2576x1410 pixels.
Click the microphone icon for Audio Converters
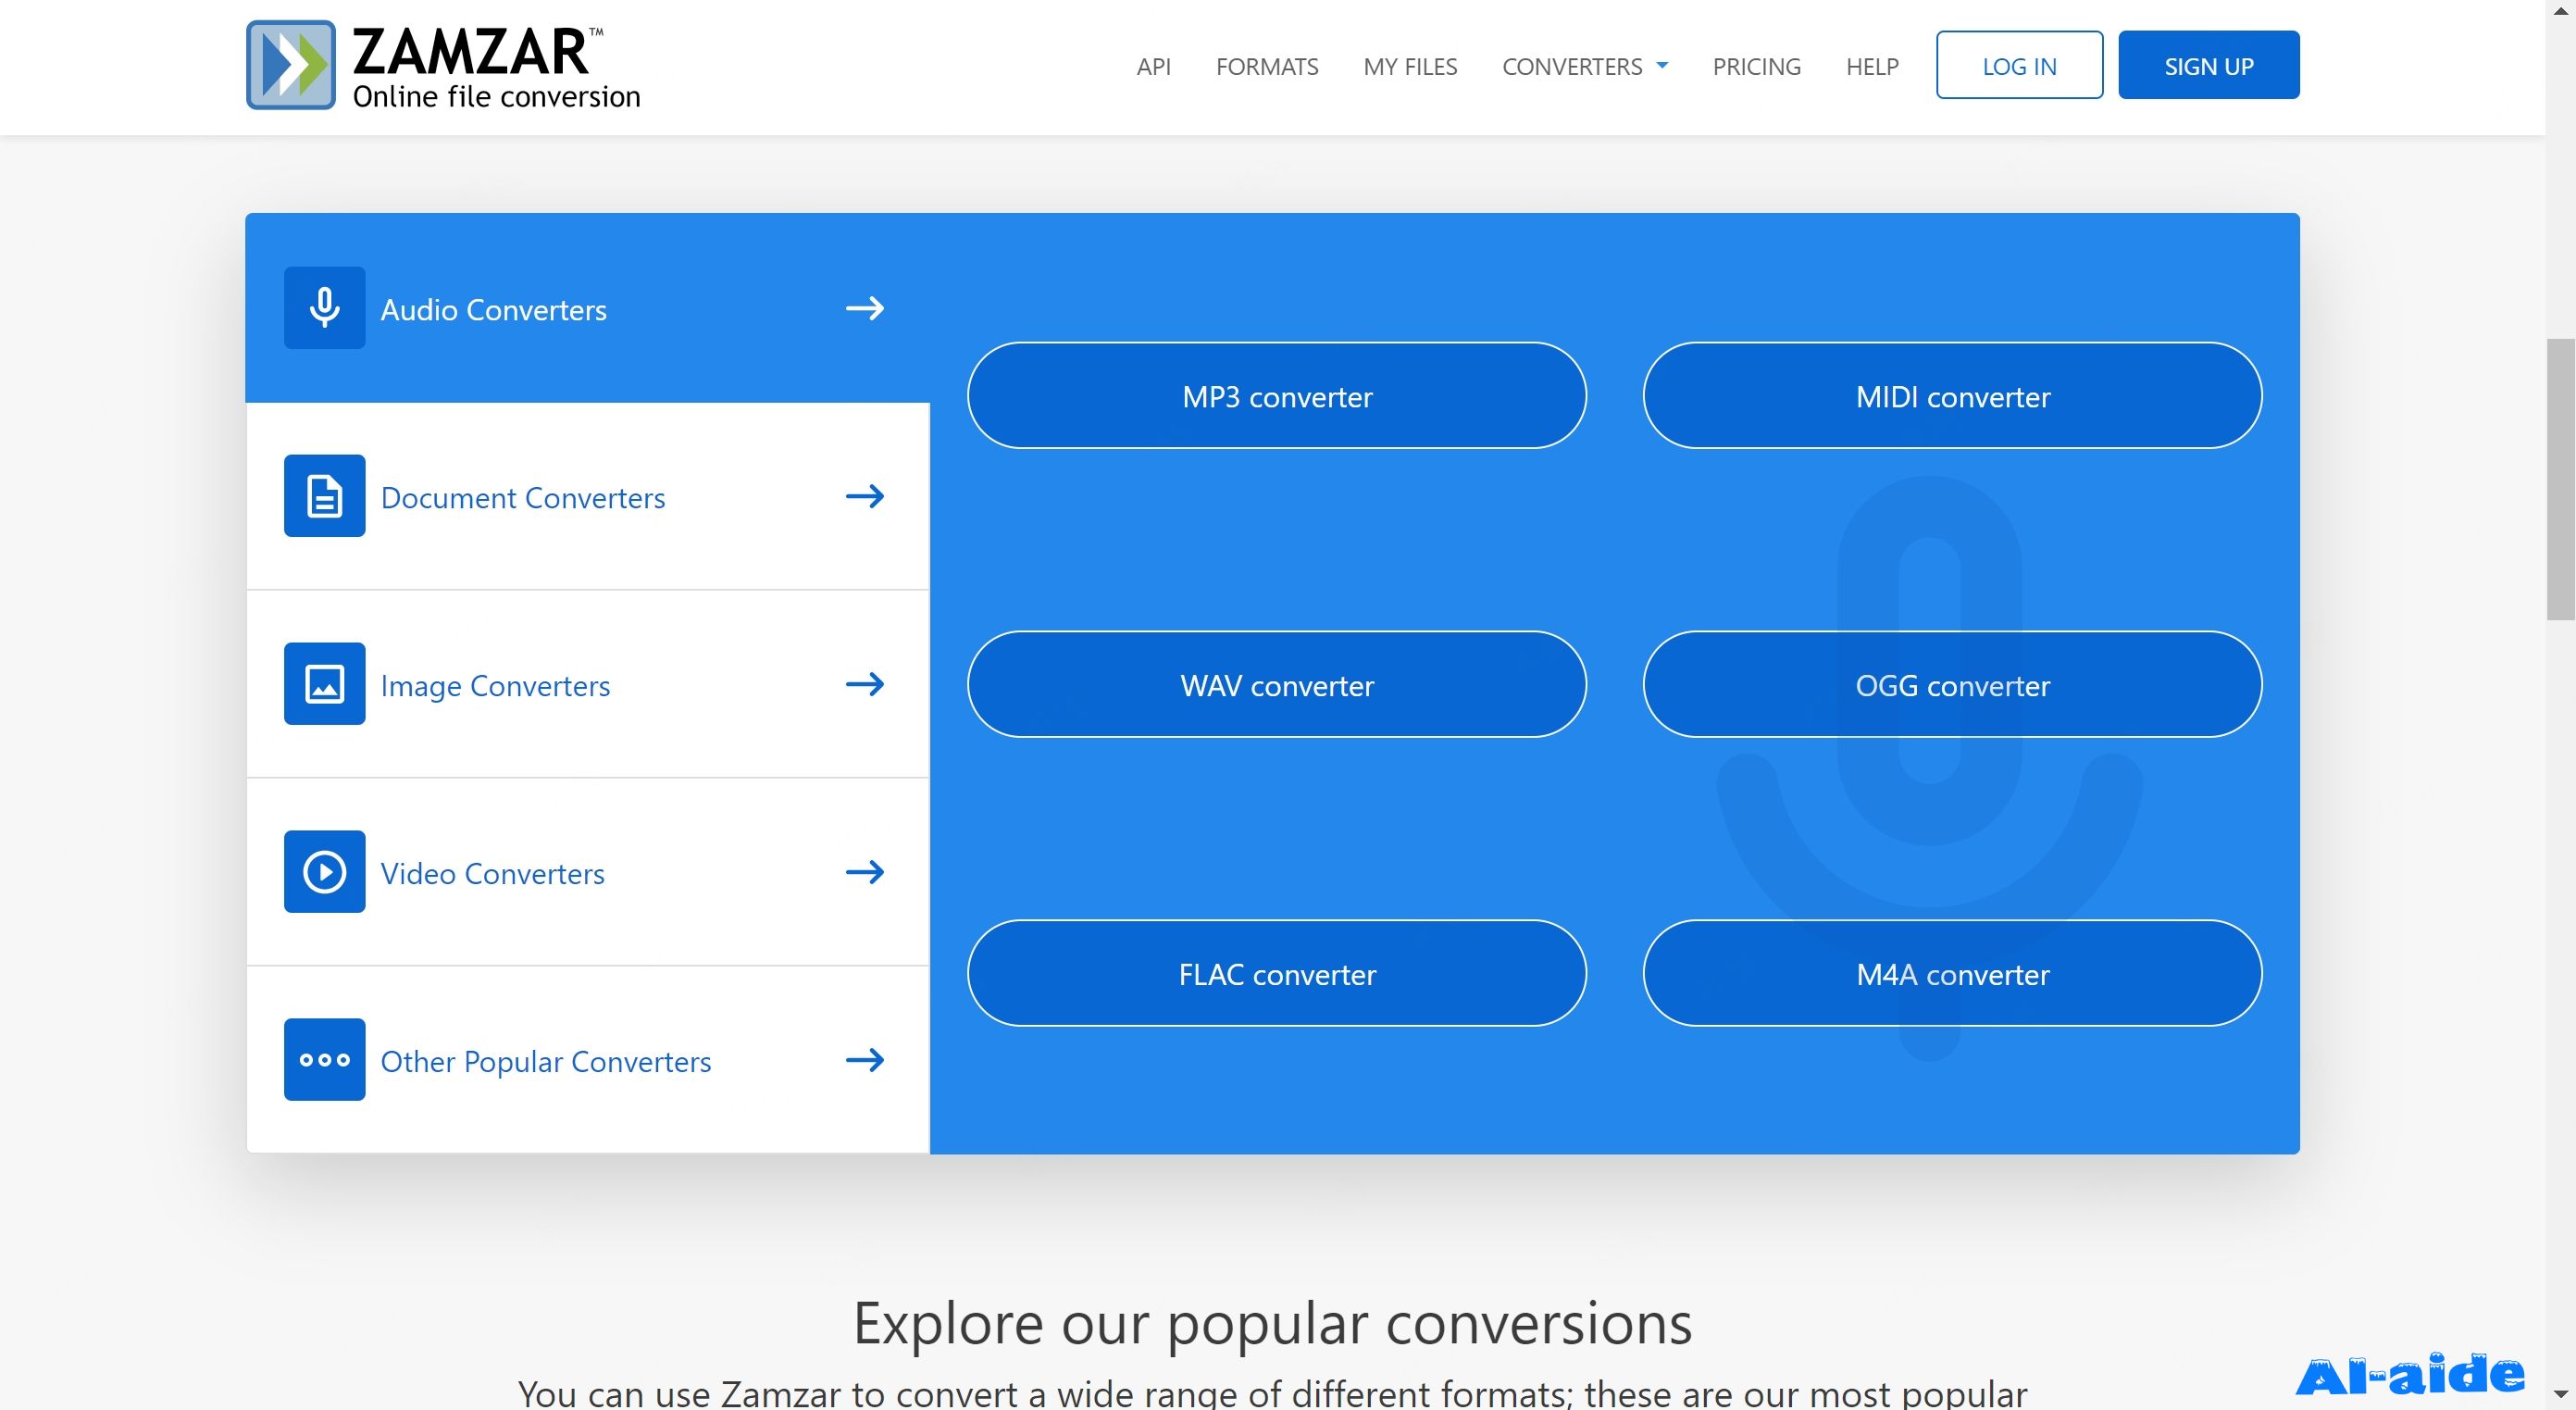click(x=324, y=308)
